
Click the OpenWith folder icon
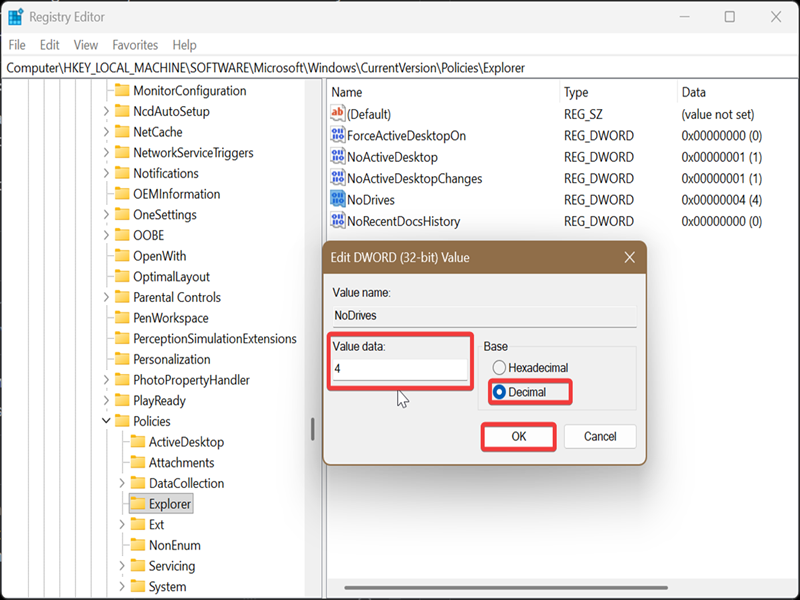tap(122, 256)
